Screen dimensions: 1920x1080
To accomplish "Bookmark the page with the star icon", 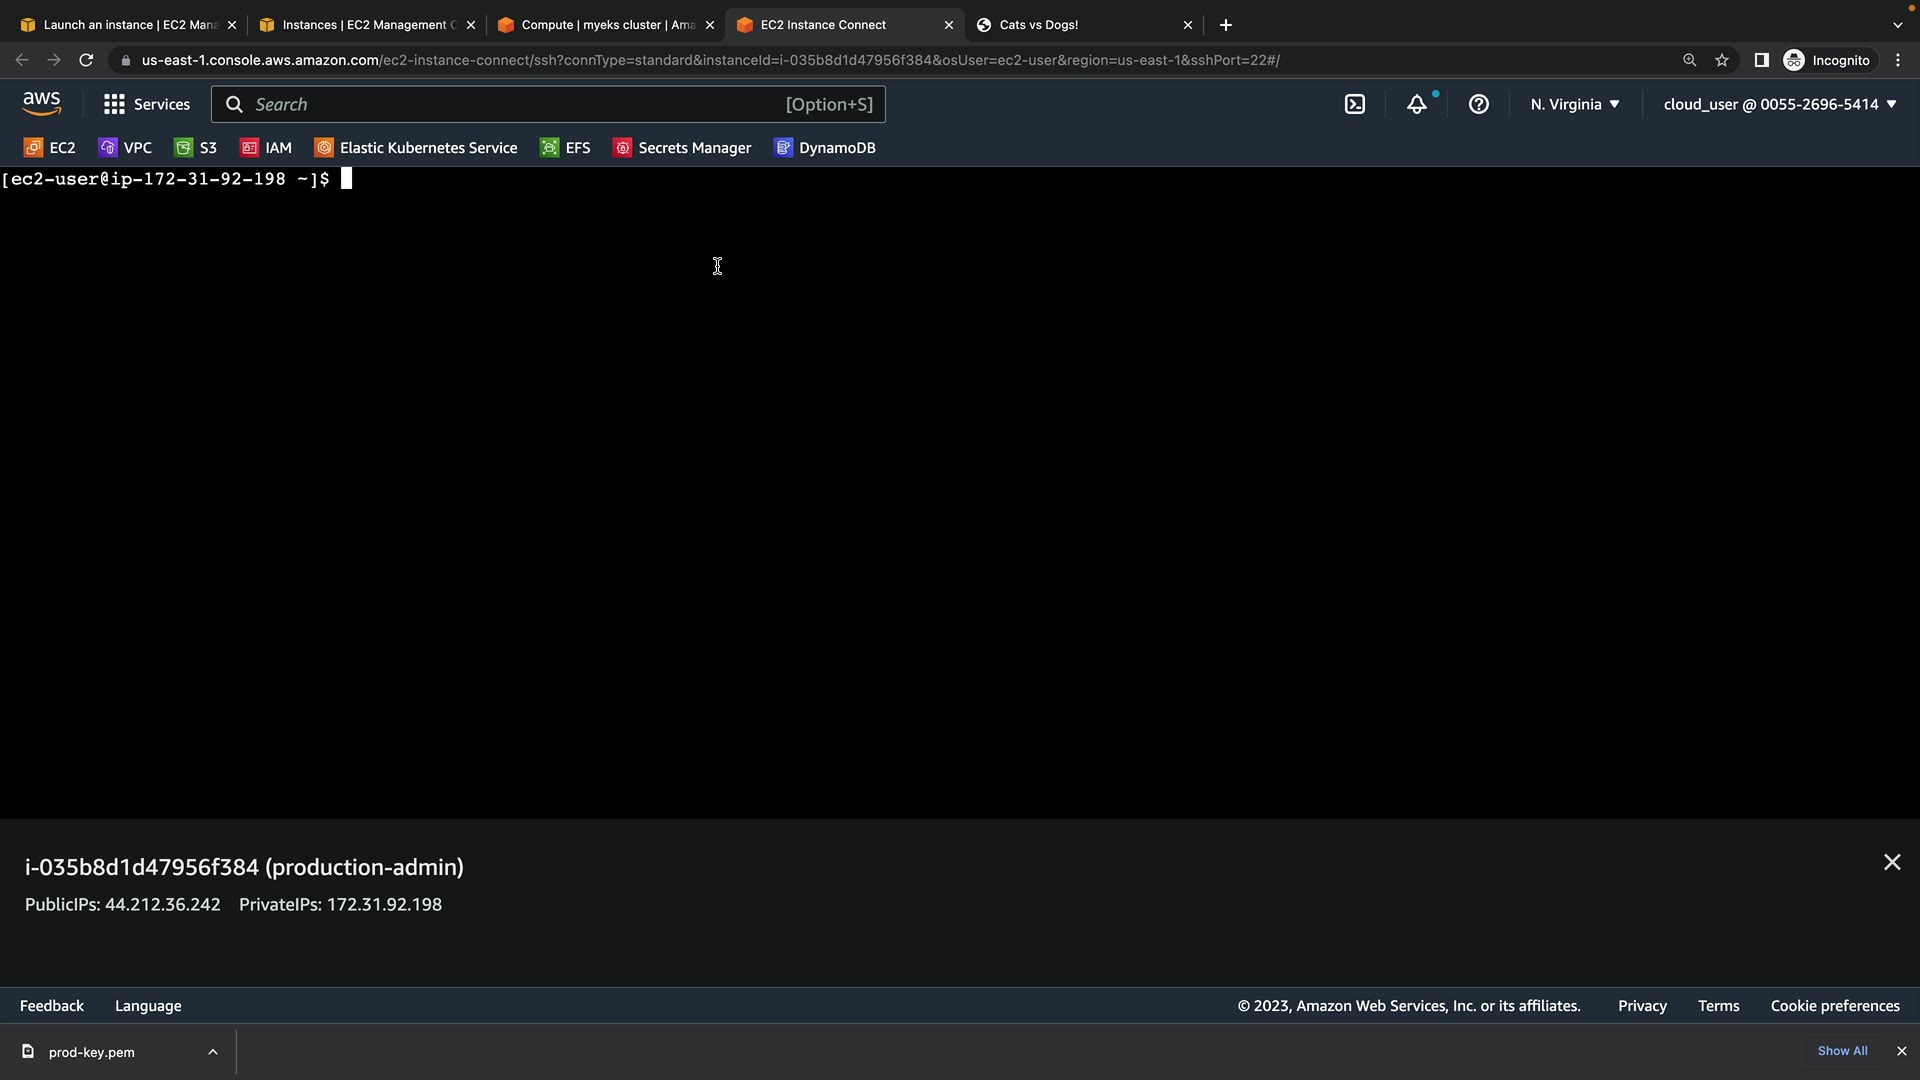I will point(1721,60).
